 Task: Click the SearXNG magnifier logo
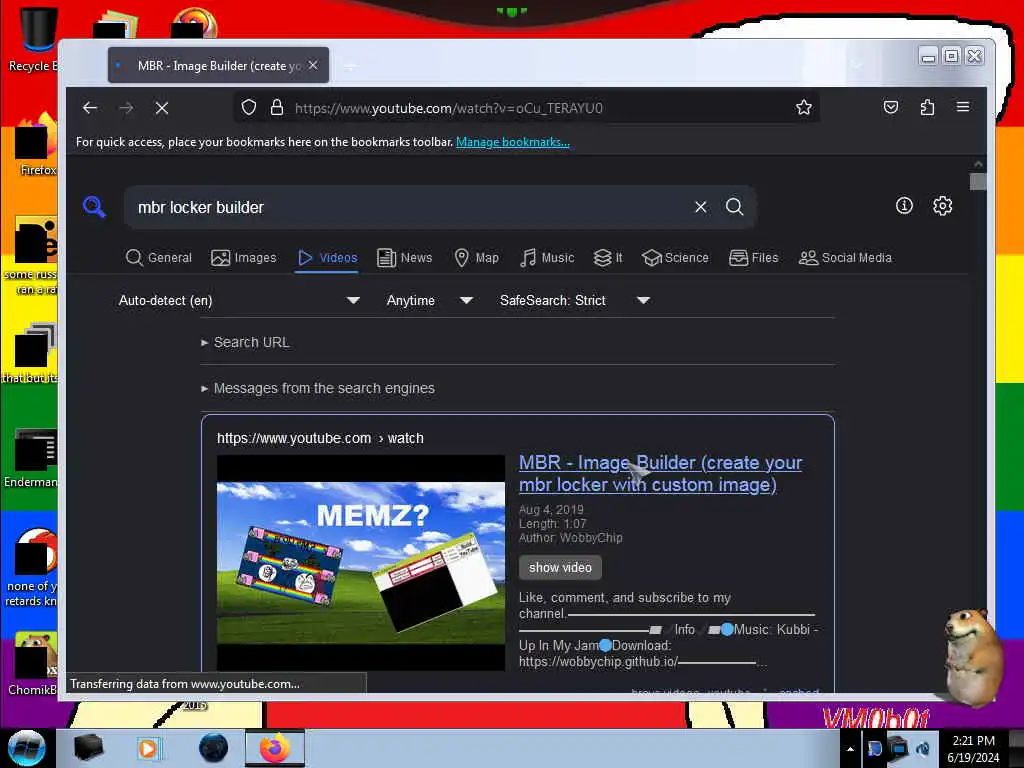[x=94, y=207]
